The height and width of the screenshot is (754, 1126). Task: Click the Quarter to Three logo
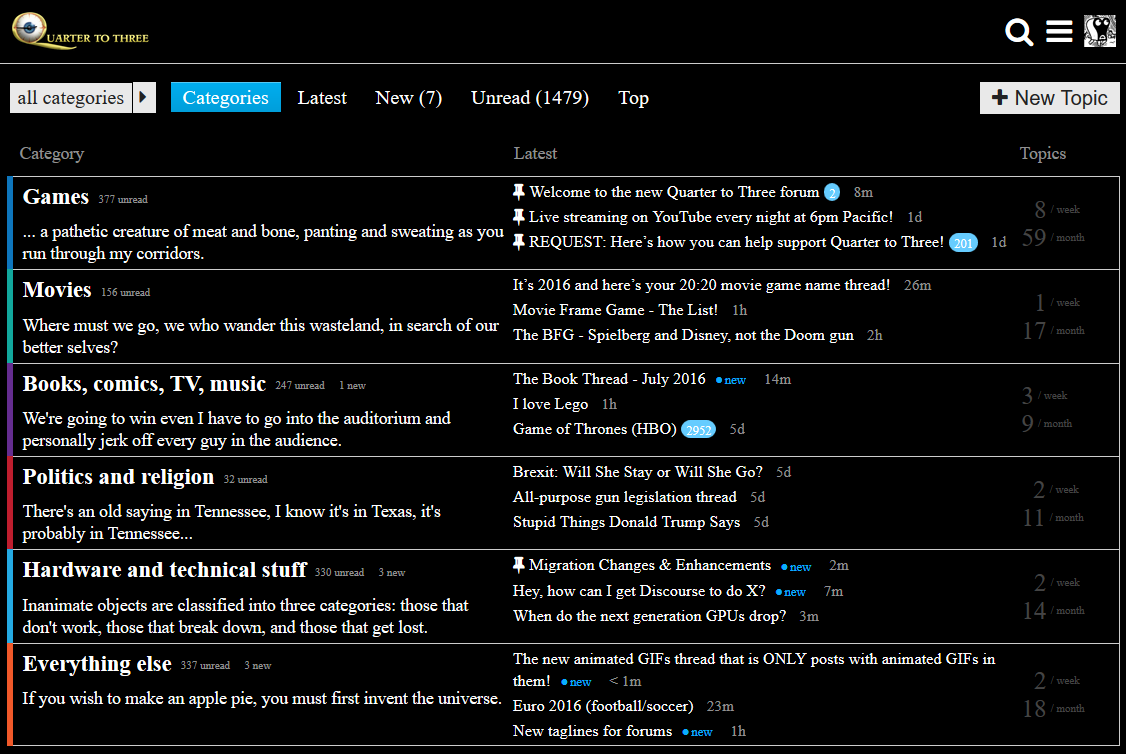click(x=81, y=32)
